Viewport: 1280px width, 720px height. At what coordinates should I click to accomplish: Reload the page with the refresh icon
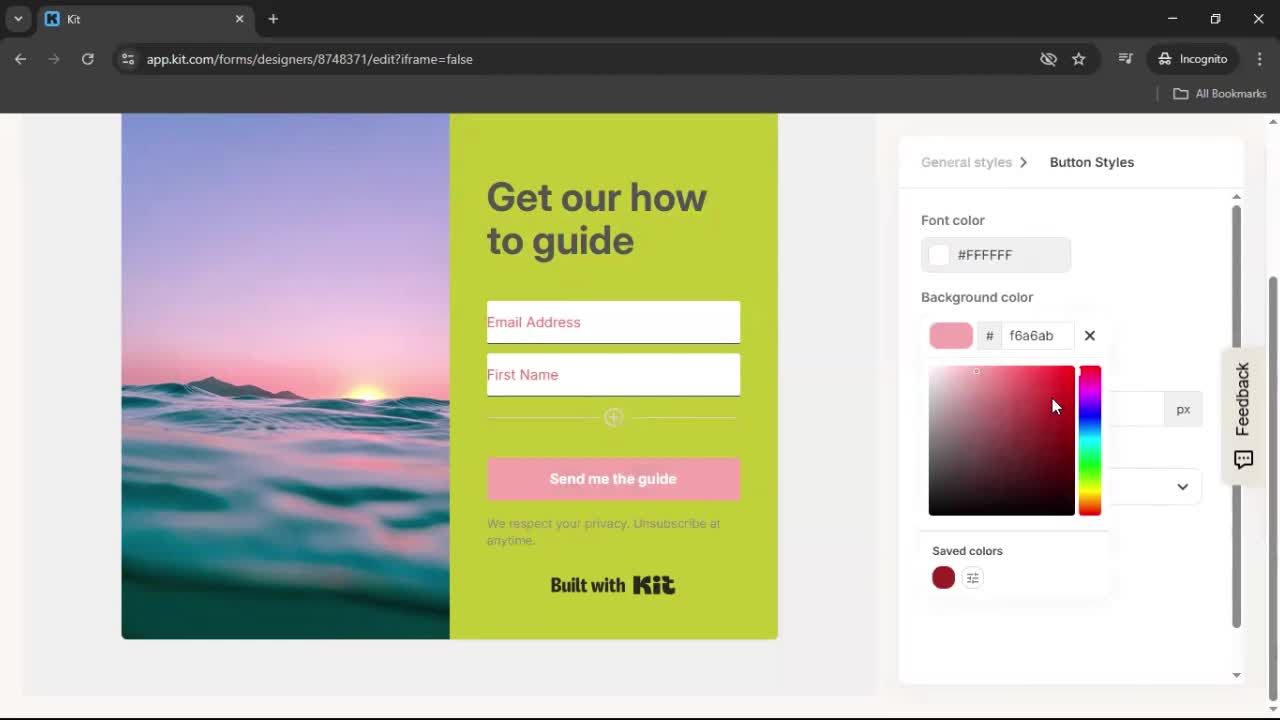click(88, 59)
